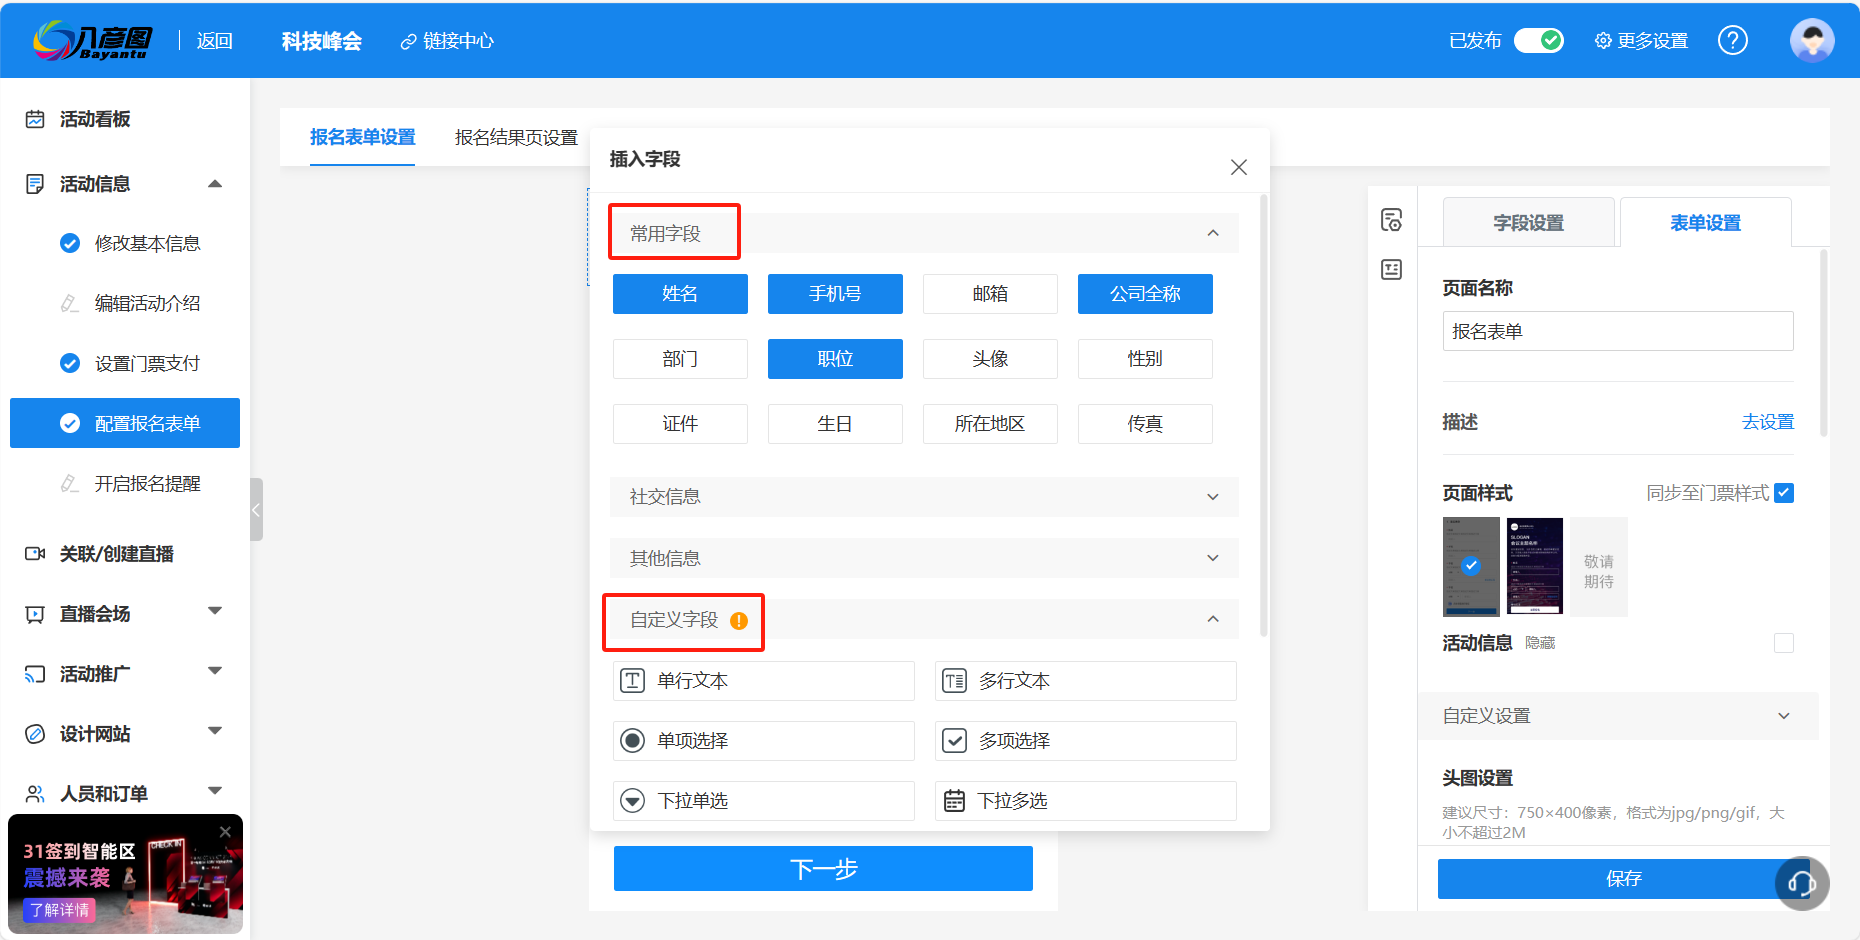The image size is (1860, 940).
Task: Expand the 自定义设置 section
Action: point(1785,715)
